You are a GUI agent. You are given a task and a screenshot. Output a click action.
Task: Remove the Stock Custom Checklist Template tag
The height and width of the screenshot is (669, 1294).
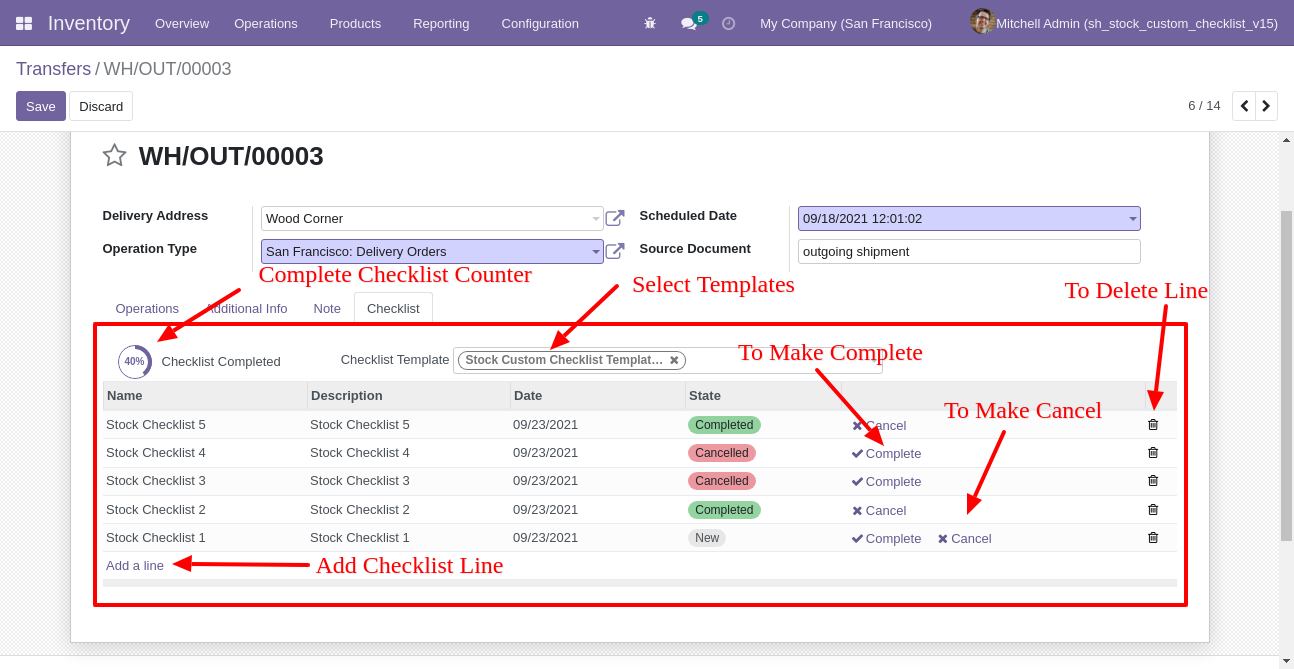(674, 360)
